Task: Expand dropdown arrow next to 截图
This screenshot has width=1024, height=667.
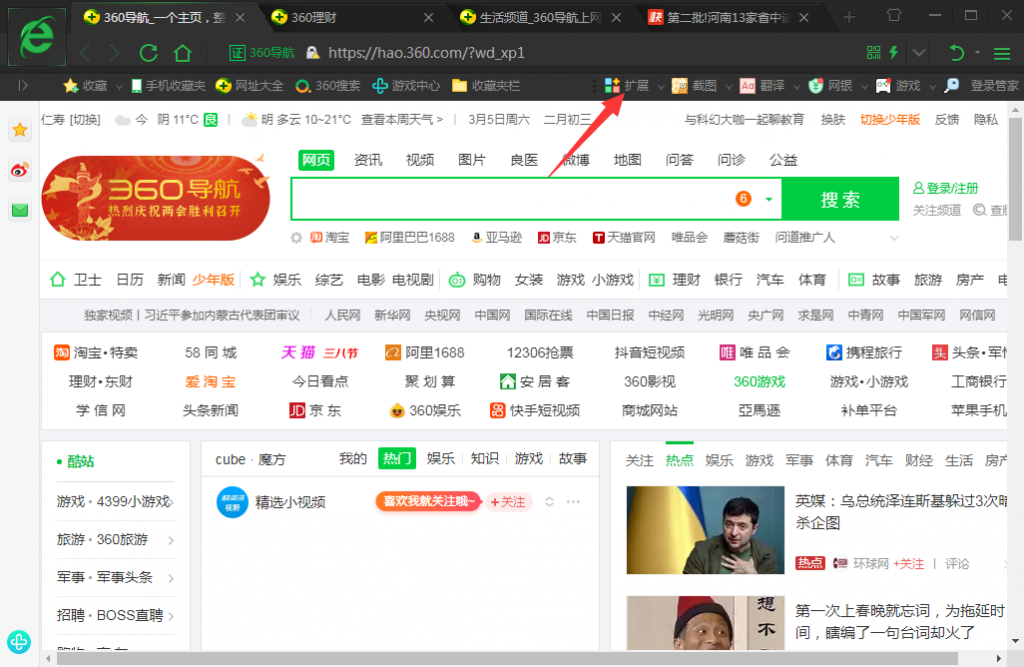Action: click(x=729, y=86)
